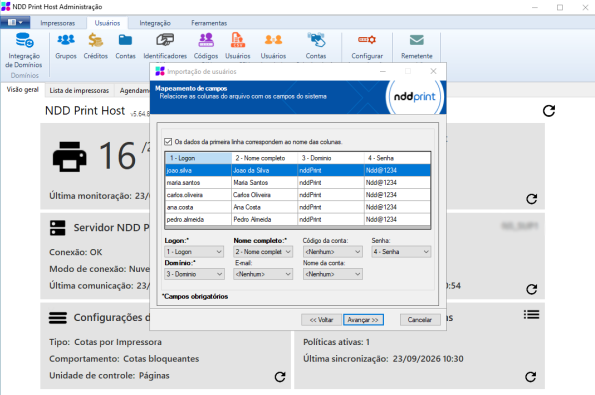Click the nddprint logo in dialog header
The width and height of the screenshot is (595, 395).
(x=415, y=97)
